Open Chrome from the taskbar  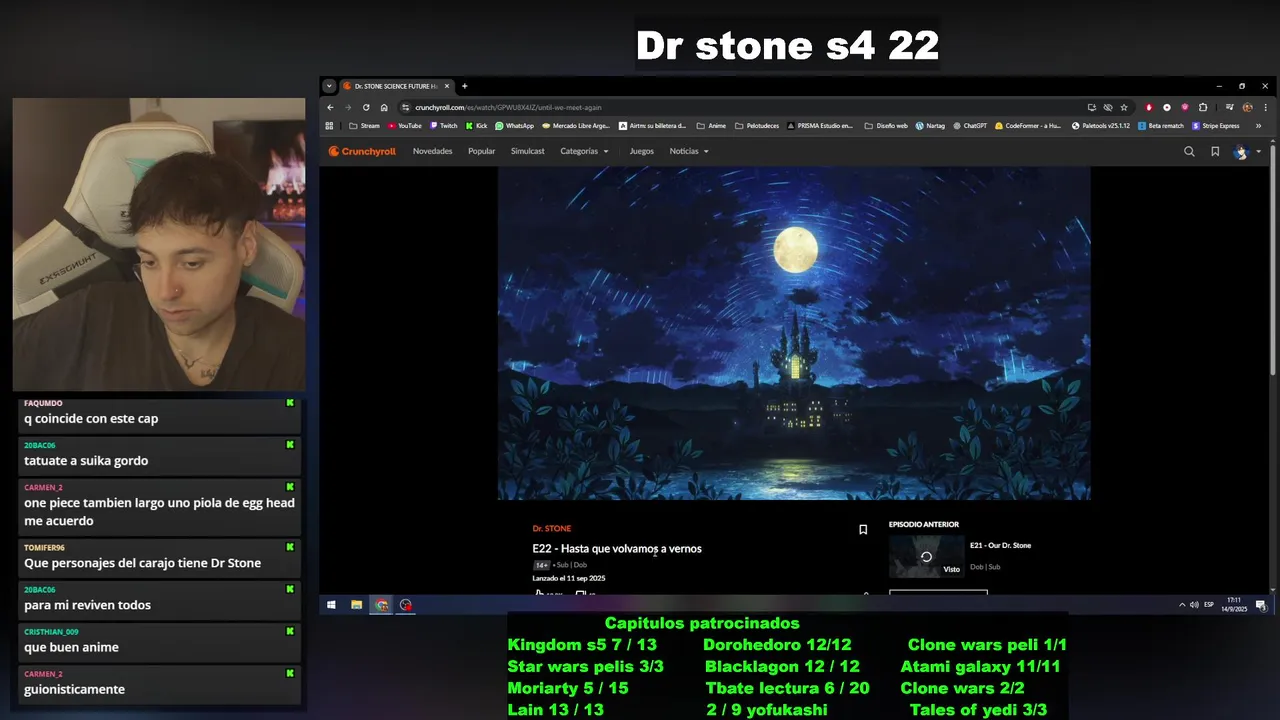point(381,605)
